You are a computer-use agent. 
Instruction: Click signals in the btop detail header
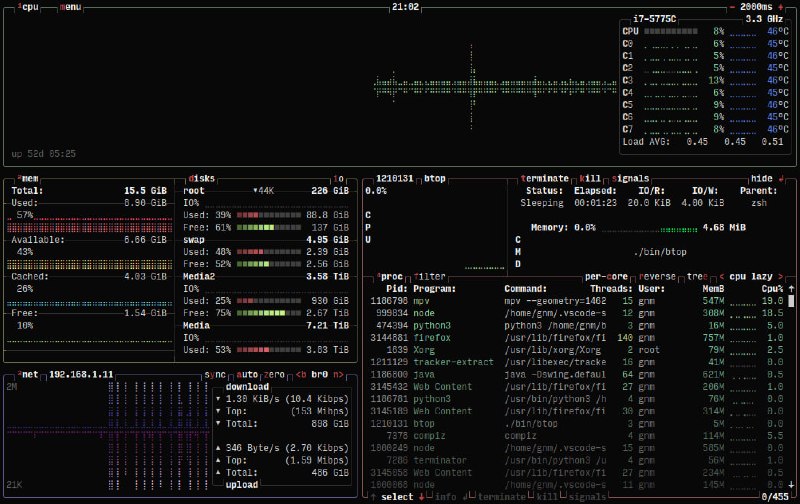point(630,179)
